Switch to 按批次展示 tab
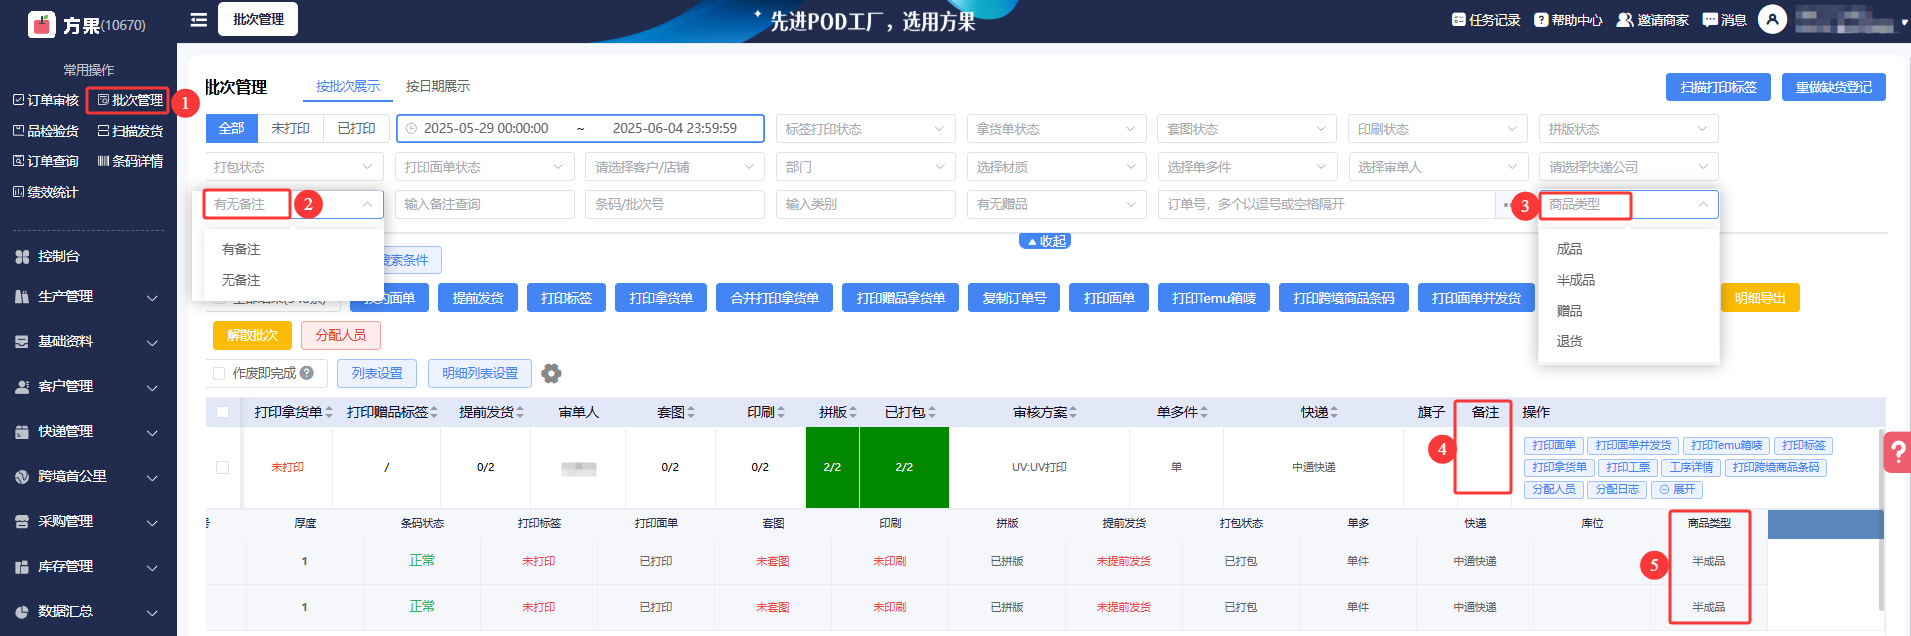 (348, 86)
